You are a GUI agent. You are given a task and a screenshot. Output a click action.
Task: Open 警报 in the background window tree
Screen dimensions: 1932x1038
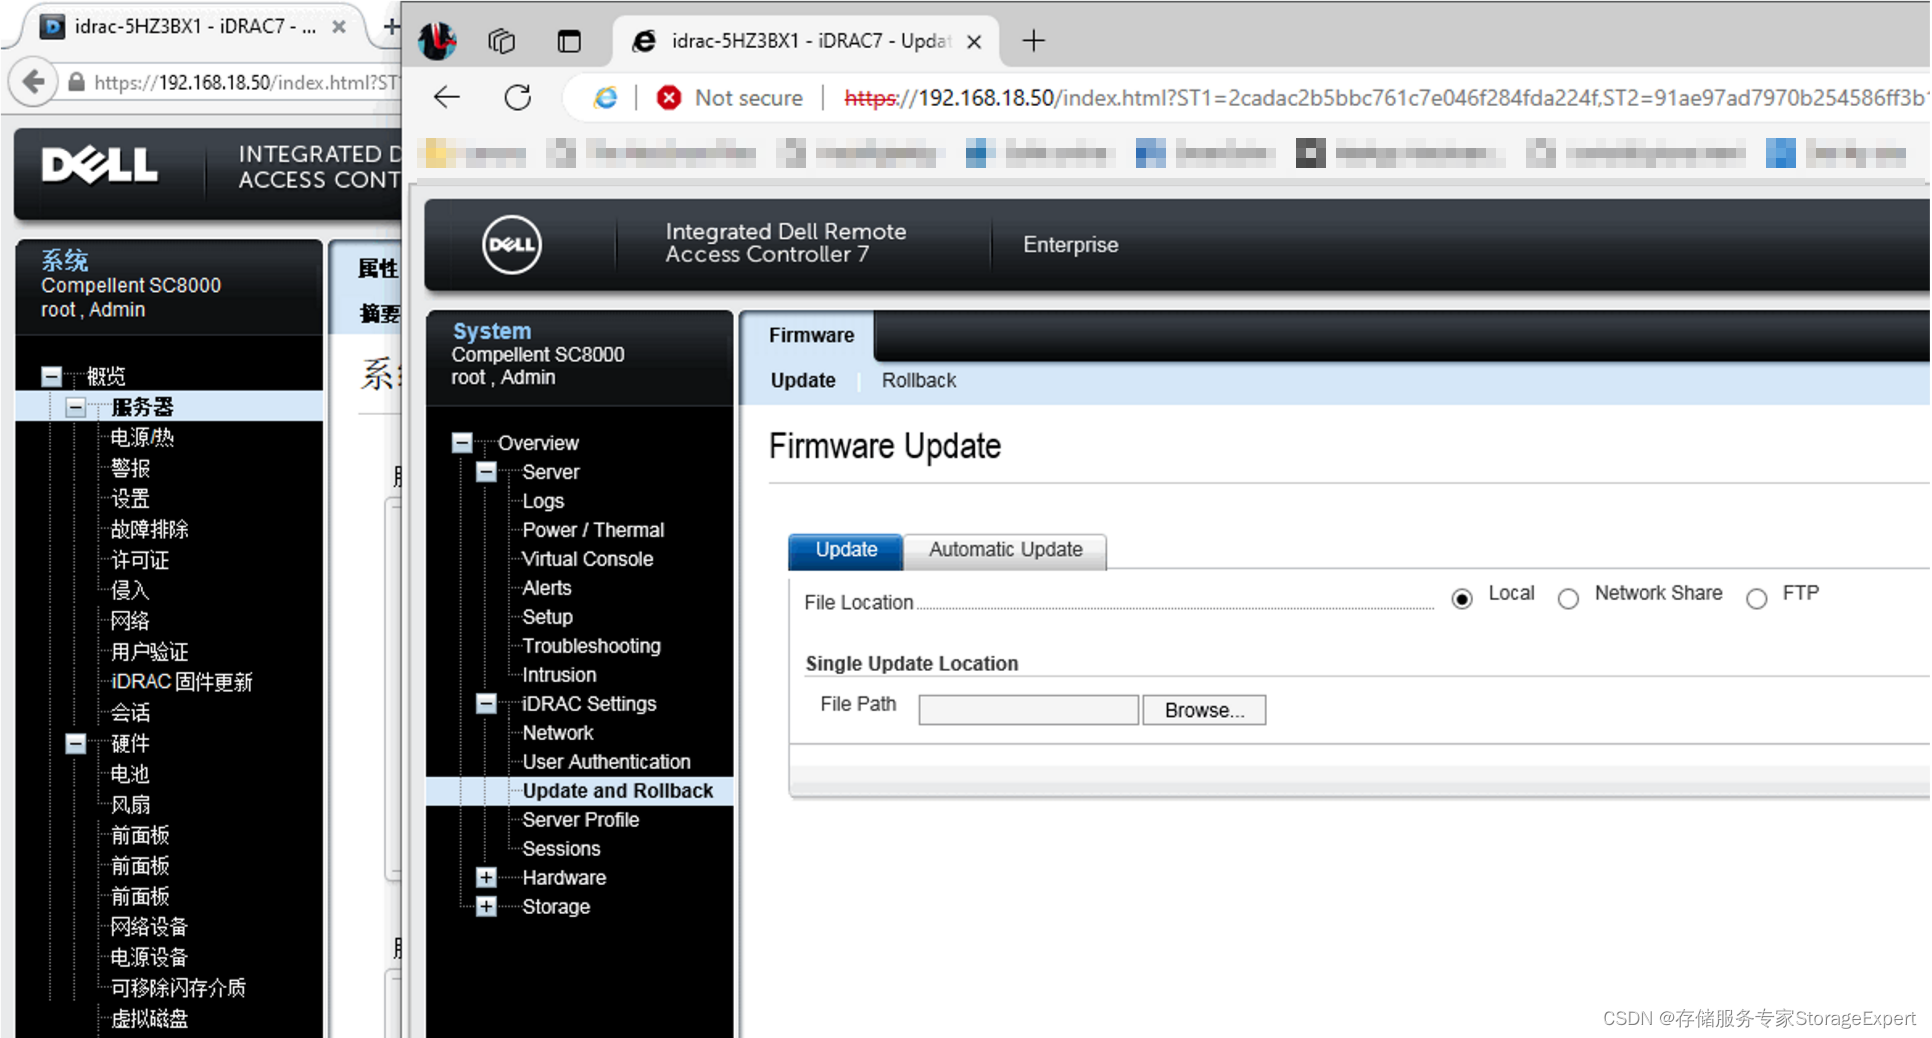click(x=130, y=468)
